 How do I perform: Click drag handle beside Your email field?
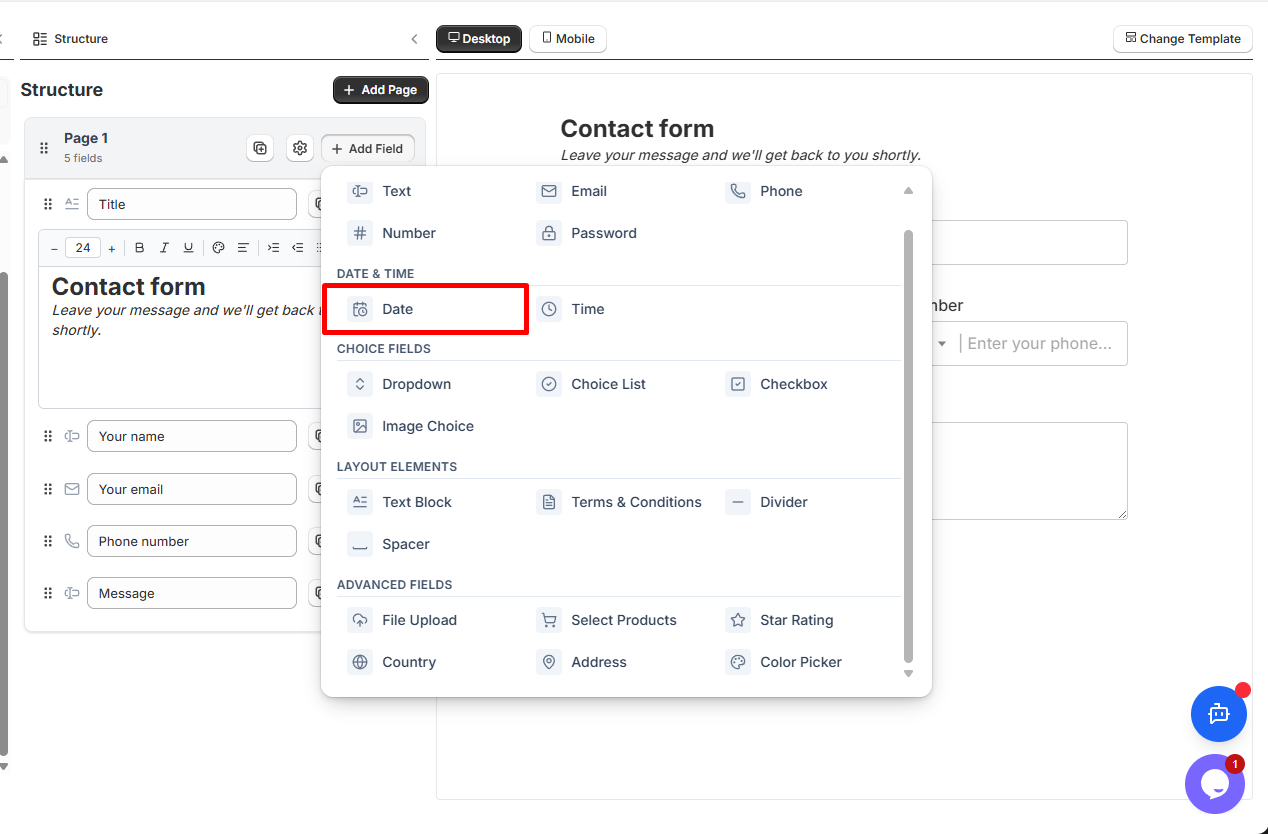tap(48, 489)
